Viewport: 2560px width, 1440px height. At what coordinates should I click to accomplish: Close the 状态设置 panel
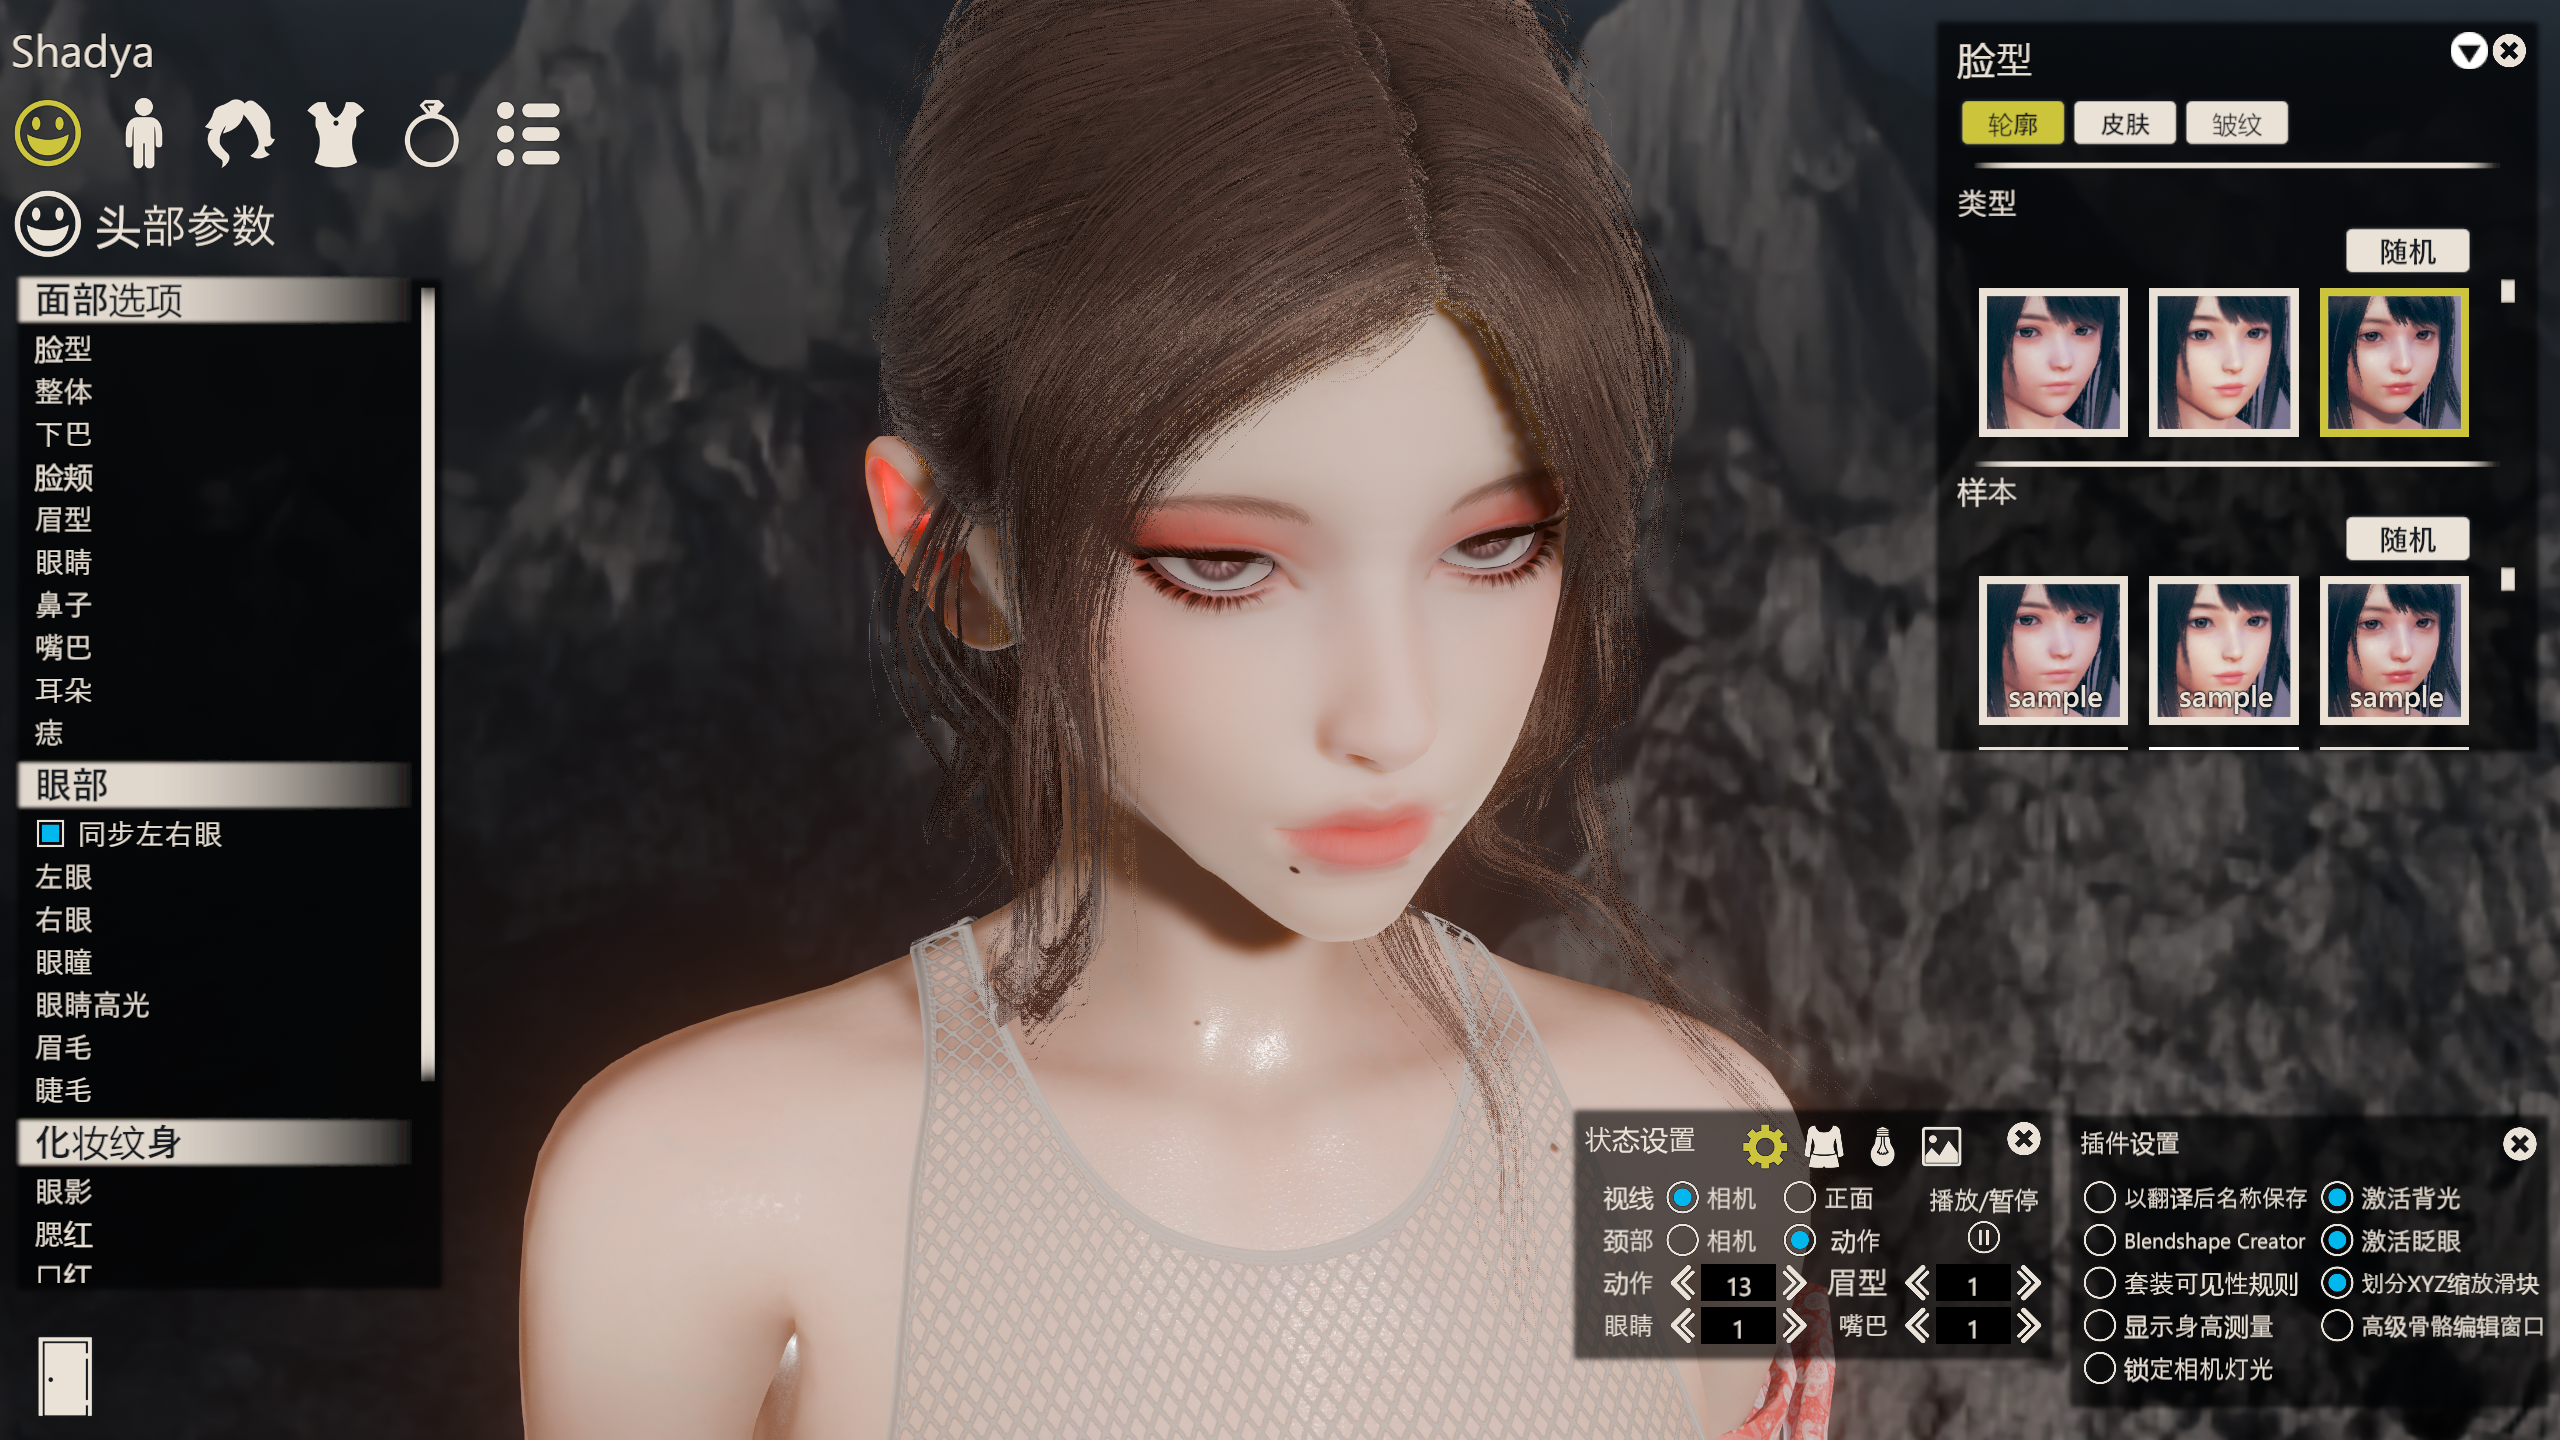(x=2023, y=1139)
